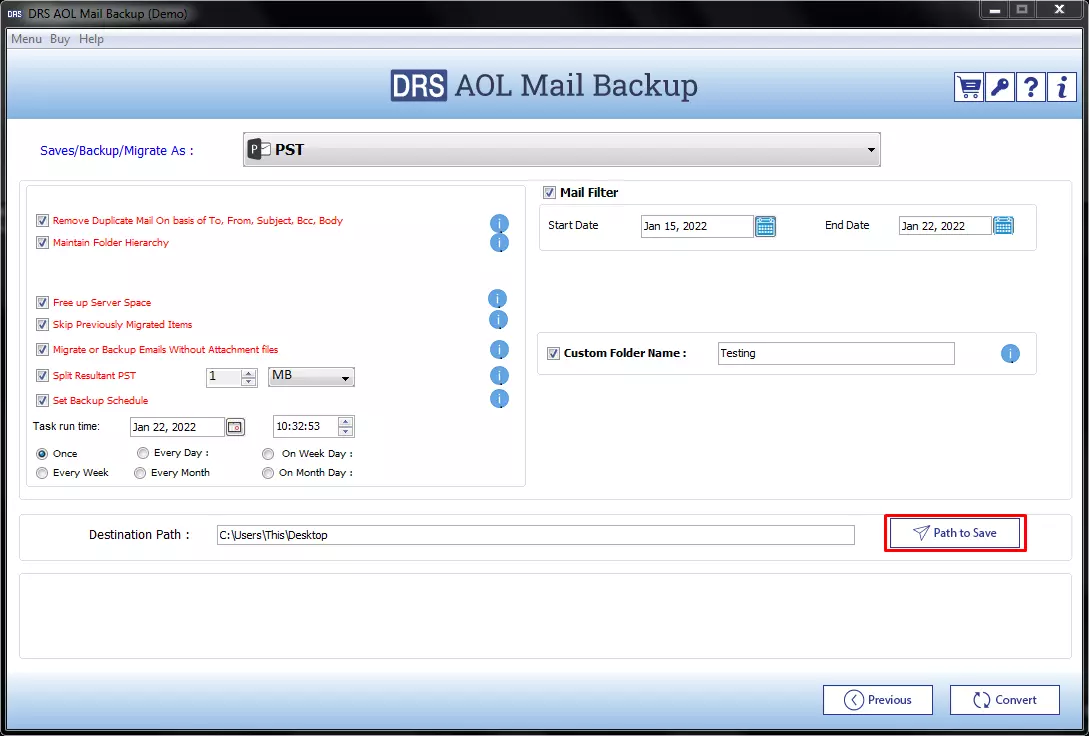This screenshot has width=1089, height=736.
Task: Toggle Free up Server Space checkbox
Action: pyautogui.click(x=42, y=303)
